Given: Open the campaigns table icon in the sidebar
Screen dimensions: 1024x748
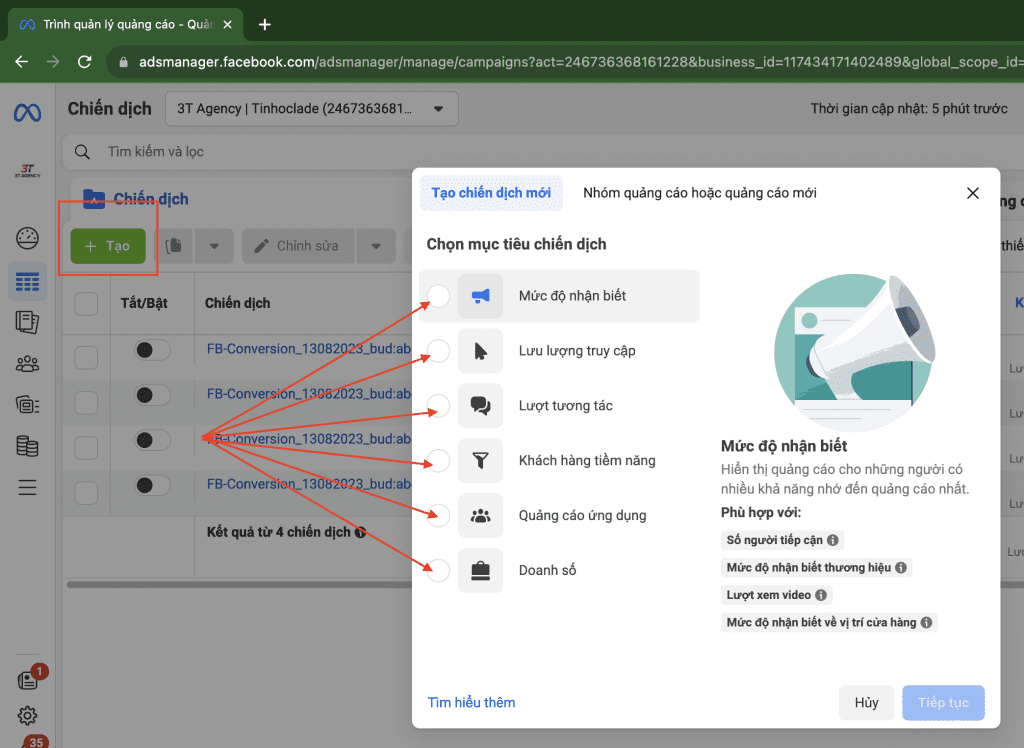Looking at the screenshot, I should [x=27, y=282].
